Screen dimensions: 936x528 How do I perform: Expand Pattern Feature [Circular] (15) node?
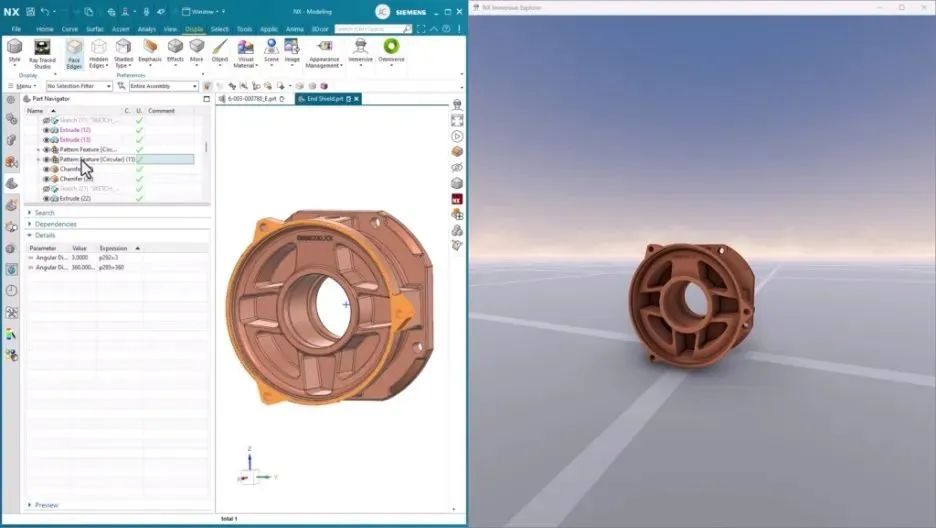click(x=39, y=159)
